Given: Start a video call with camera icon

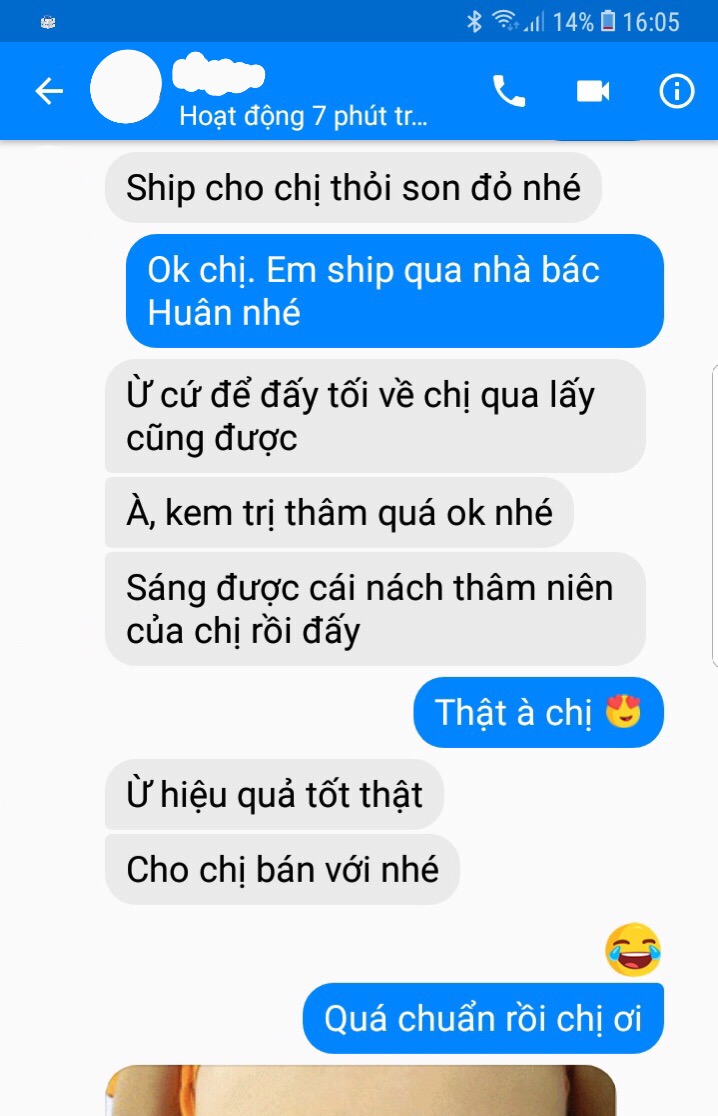Looking at the screenshot, I should [x=593, y=91].
